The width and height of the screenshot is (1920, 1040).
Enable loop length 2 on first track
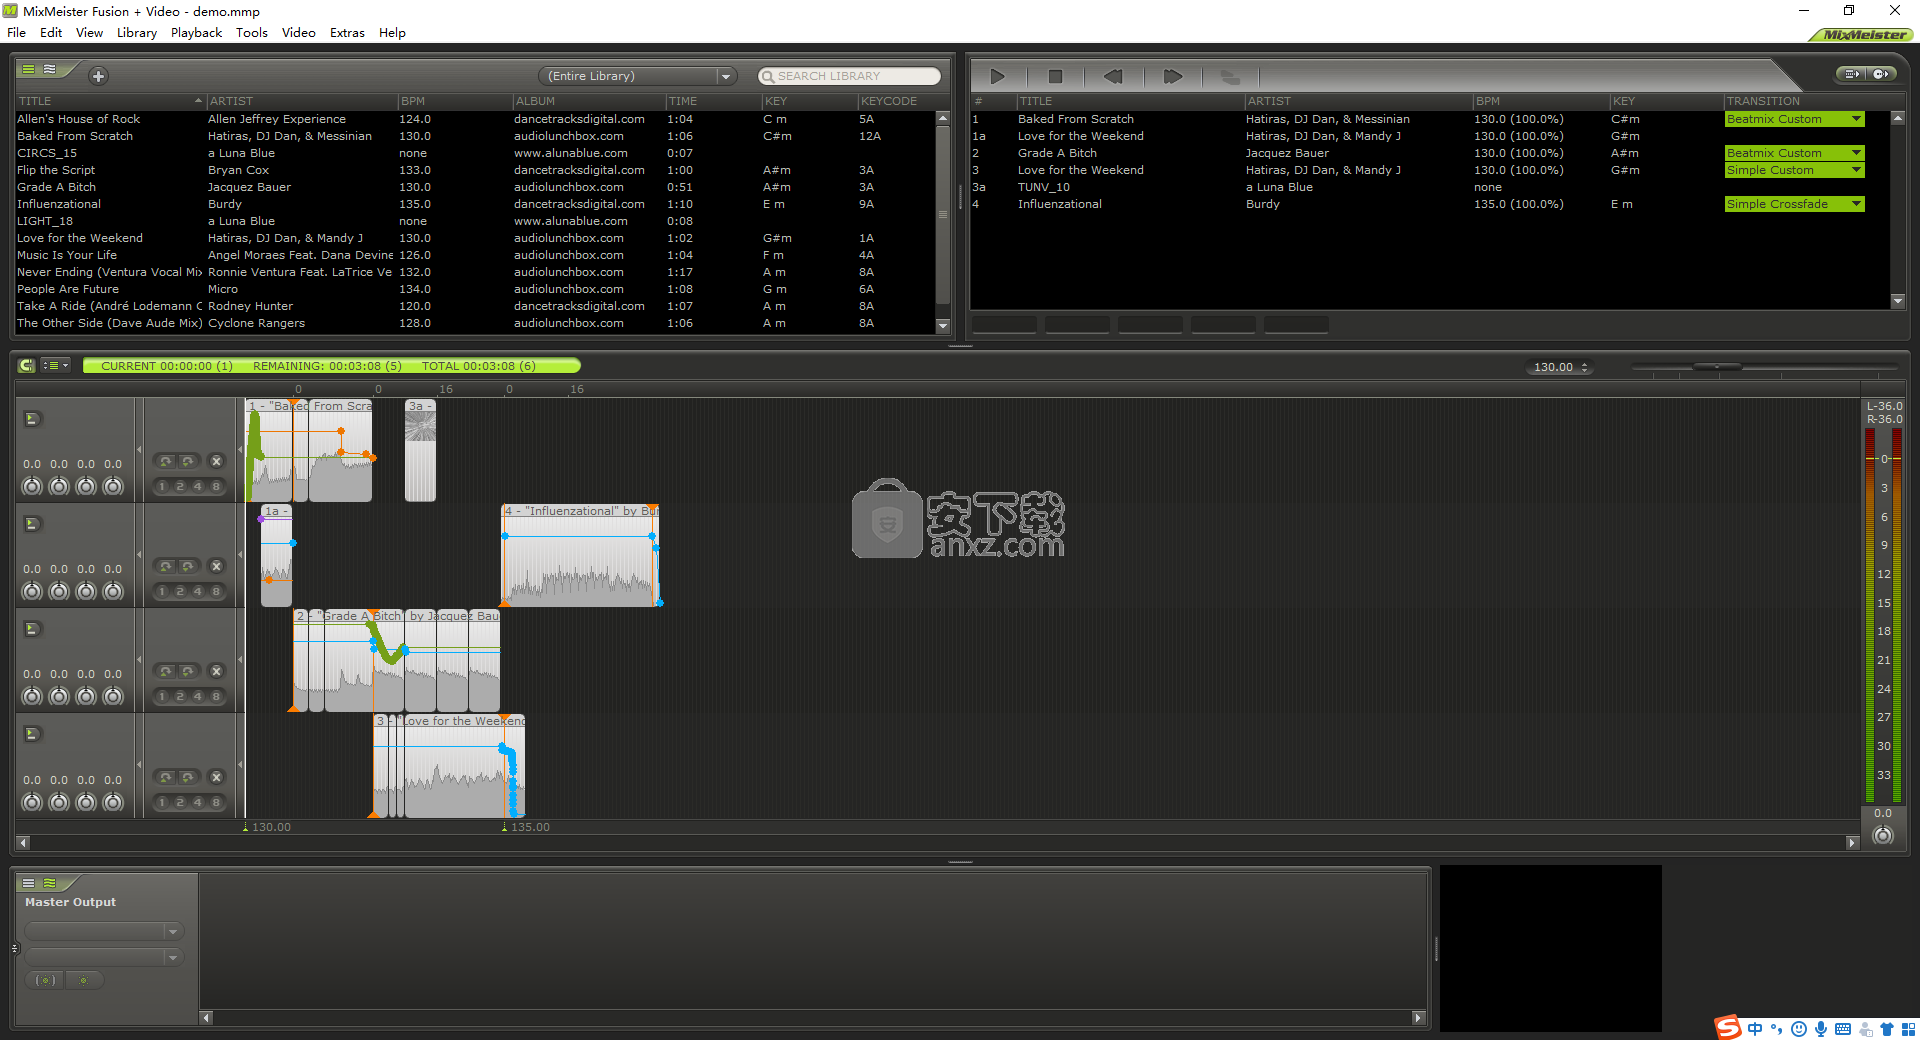coord(180,487)
